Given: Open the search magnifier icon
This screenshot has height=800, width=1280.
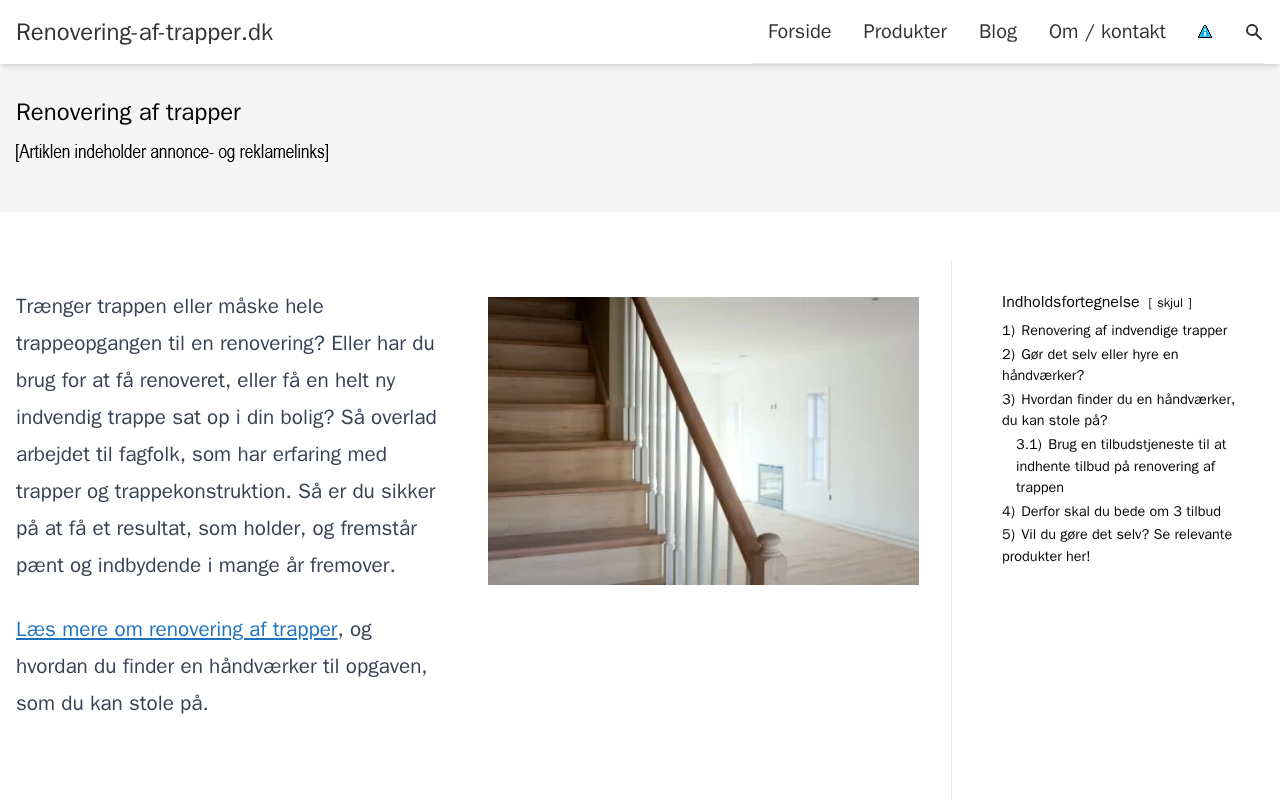Looking at the screenshot, I should [x=1254, y=32].
